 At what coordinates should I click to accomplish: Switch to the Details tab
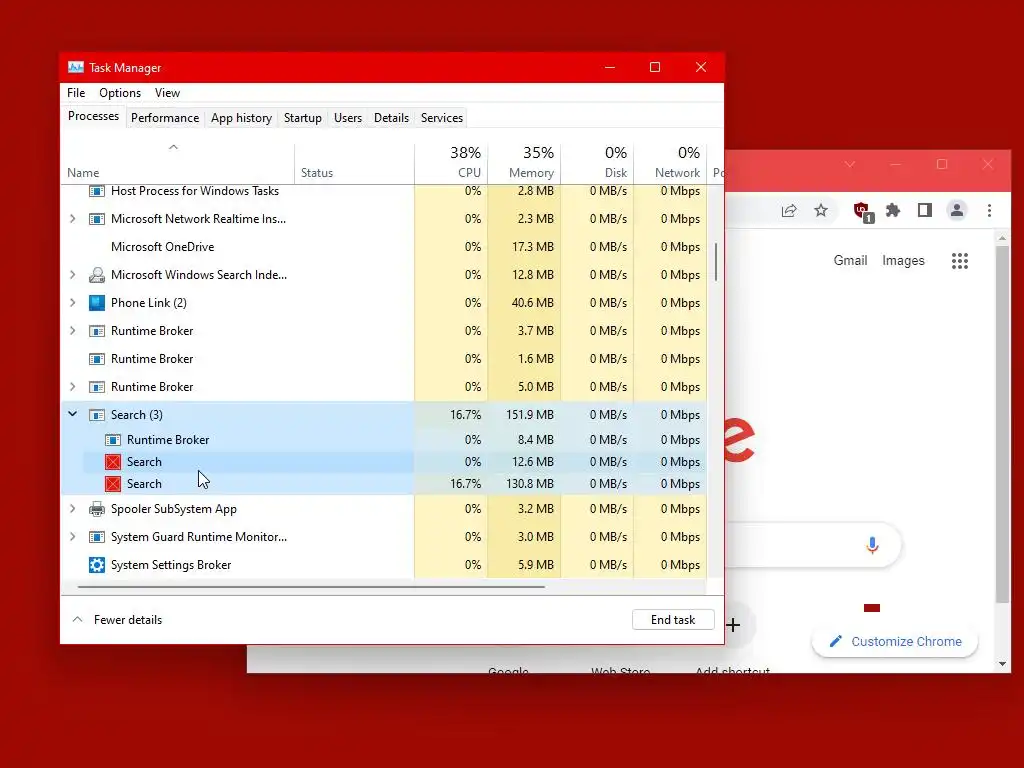point(391,118)
